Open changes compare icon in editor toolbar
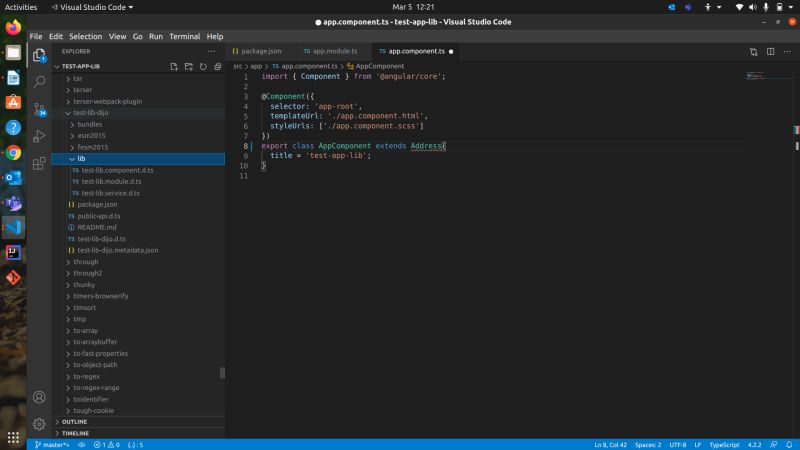800x450 pixels. pyautogui.click(x=754, y=52)
